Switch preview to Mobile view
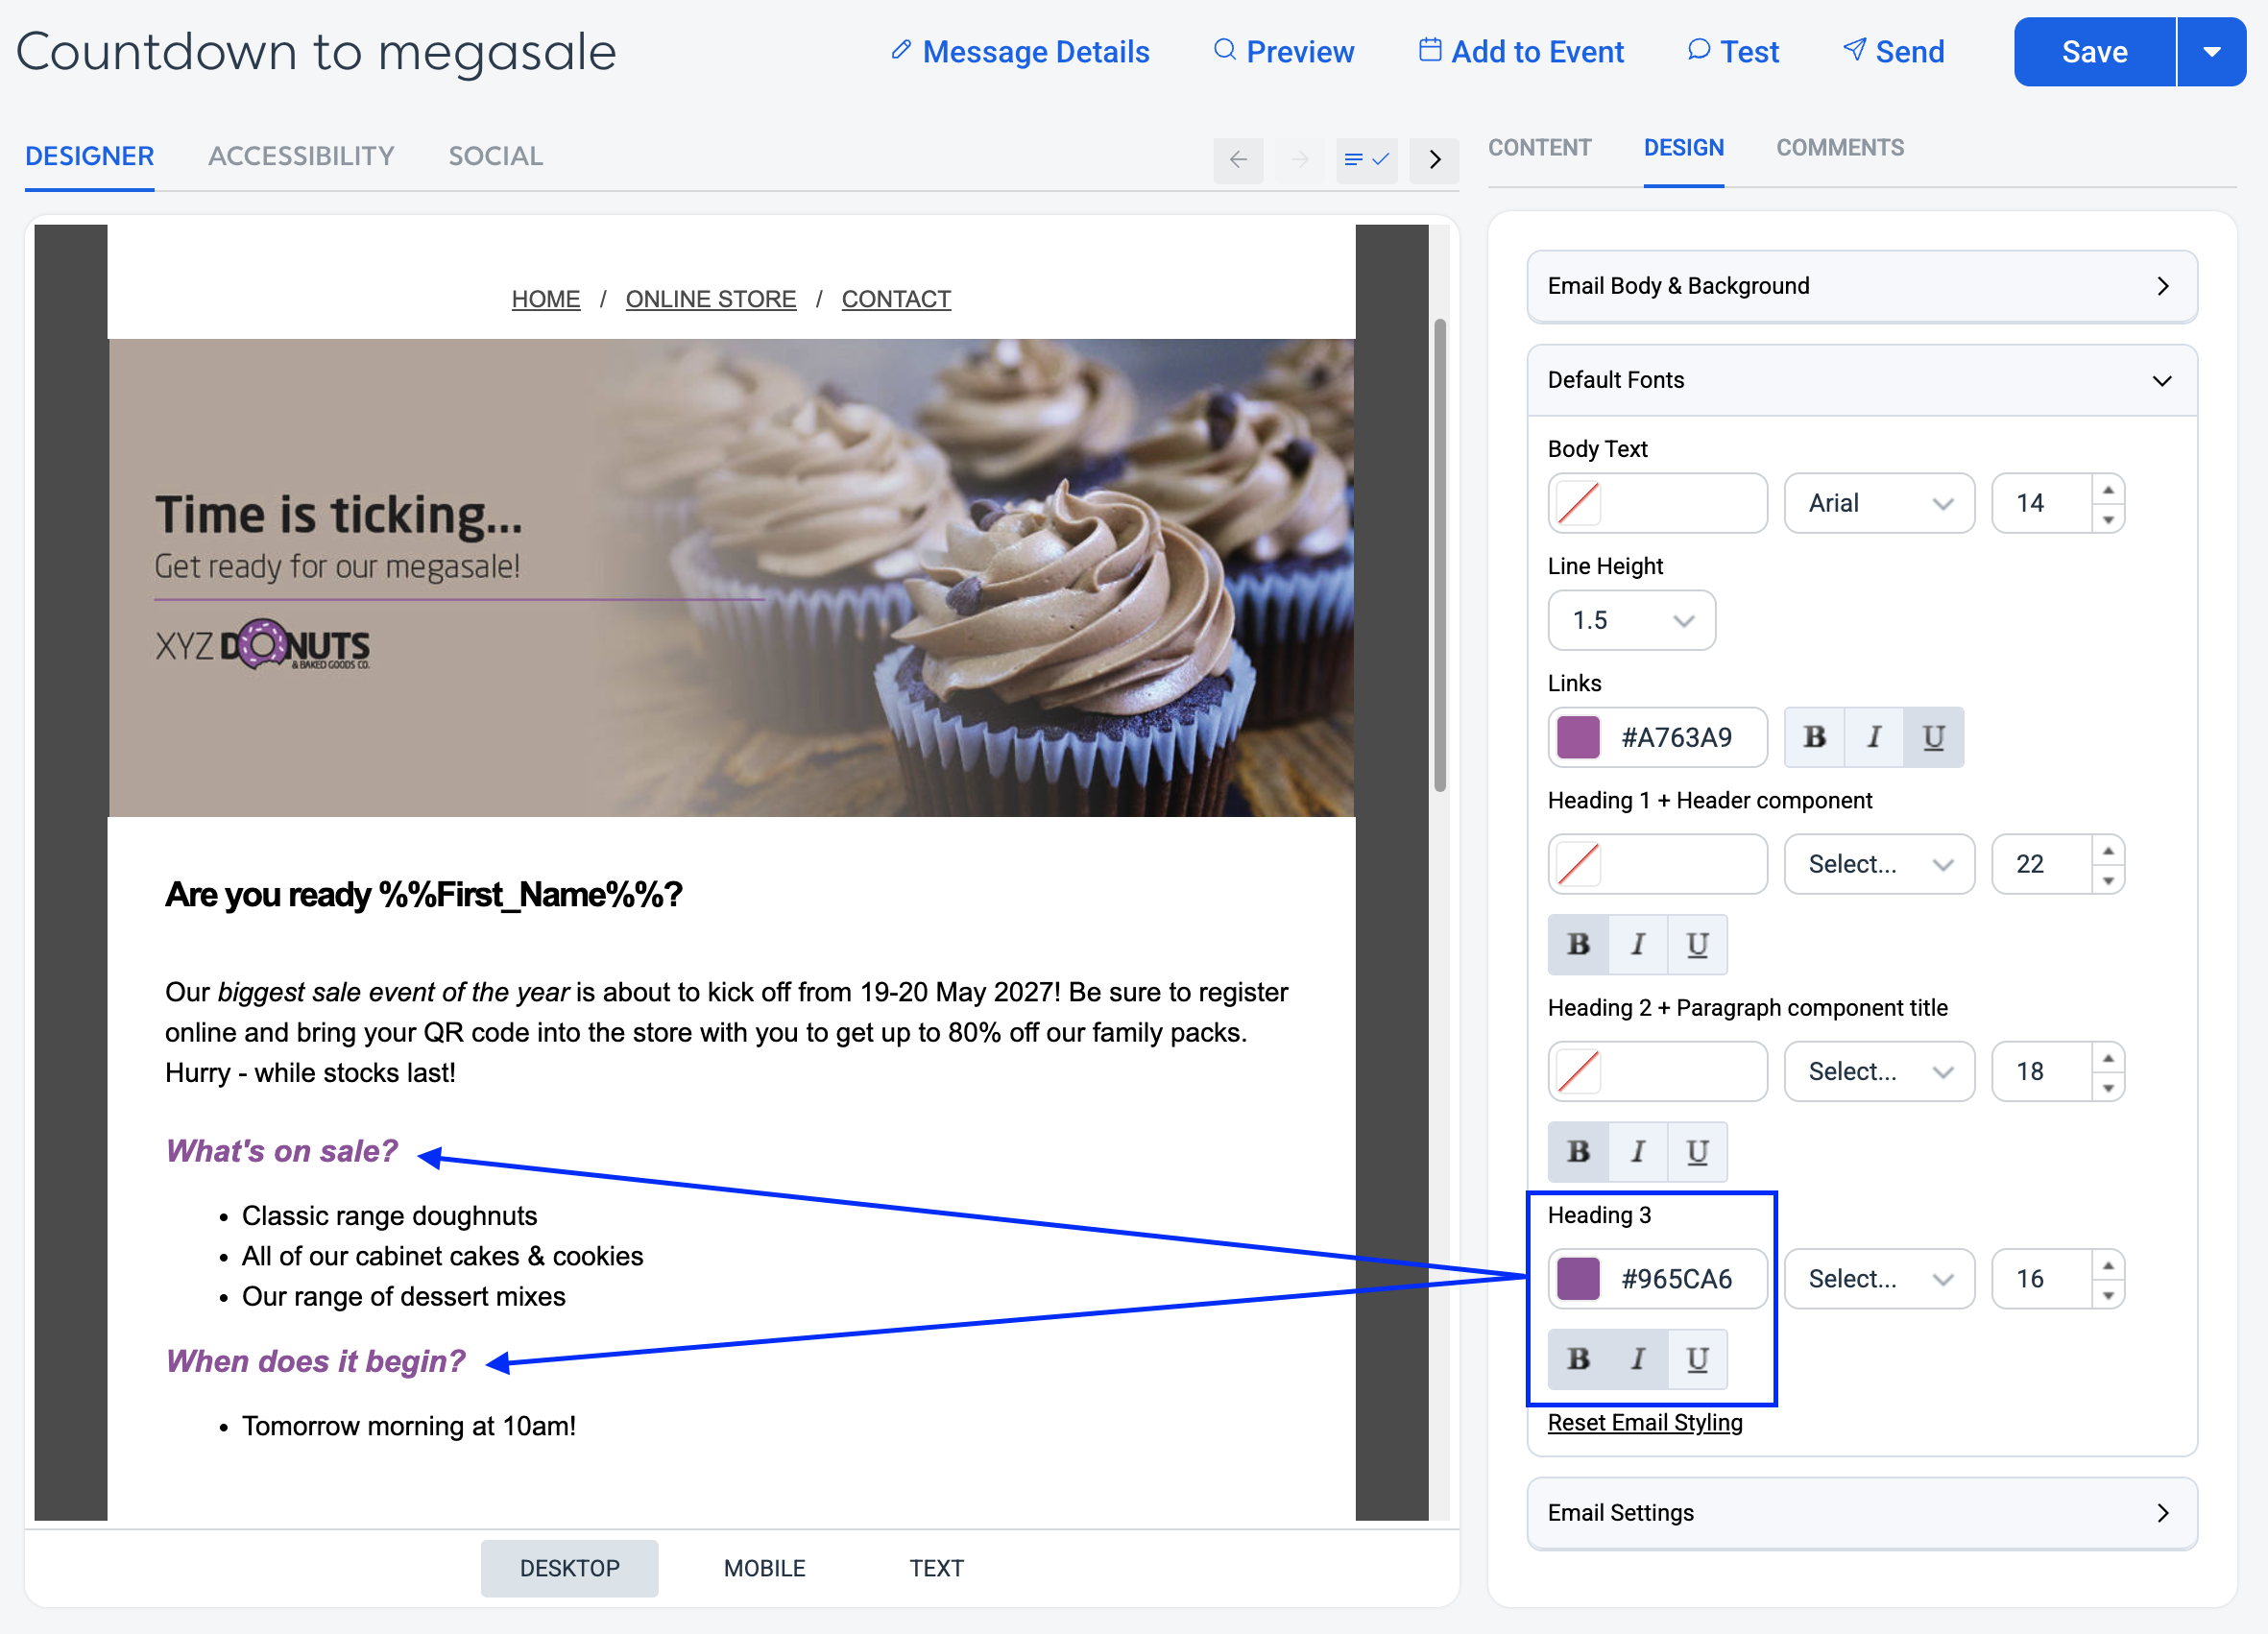The height and width of the screenshot is (1634, 2268). pos(764,1567)
